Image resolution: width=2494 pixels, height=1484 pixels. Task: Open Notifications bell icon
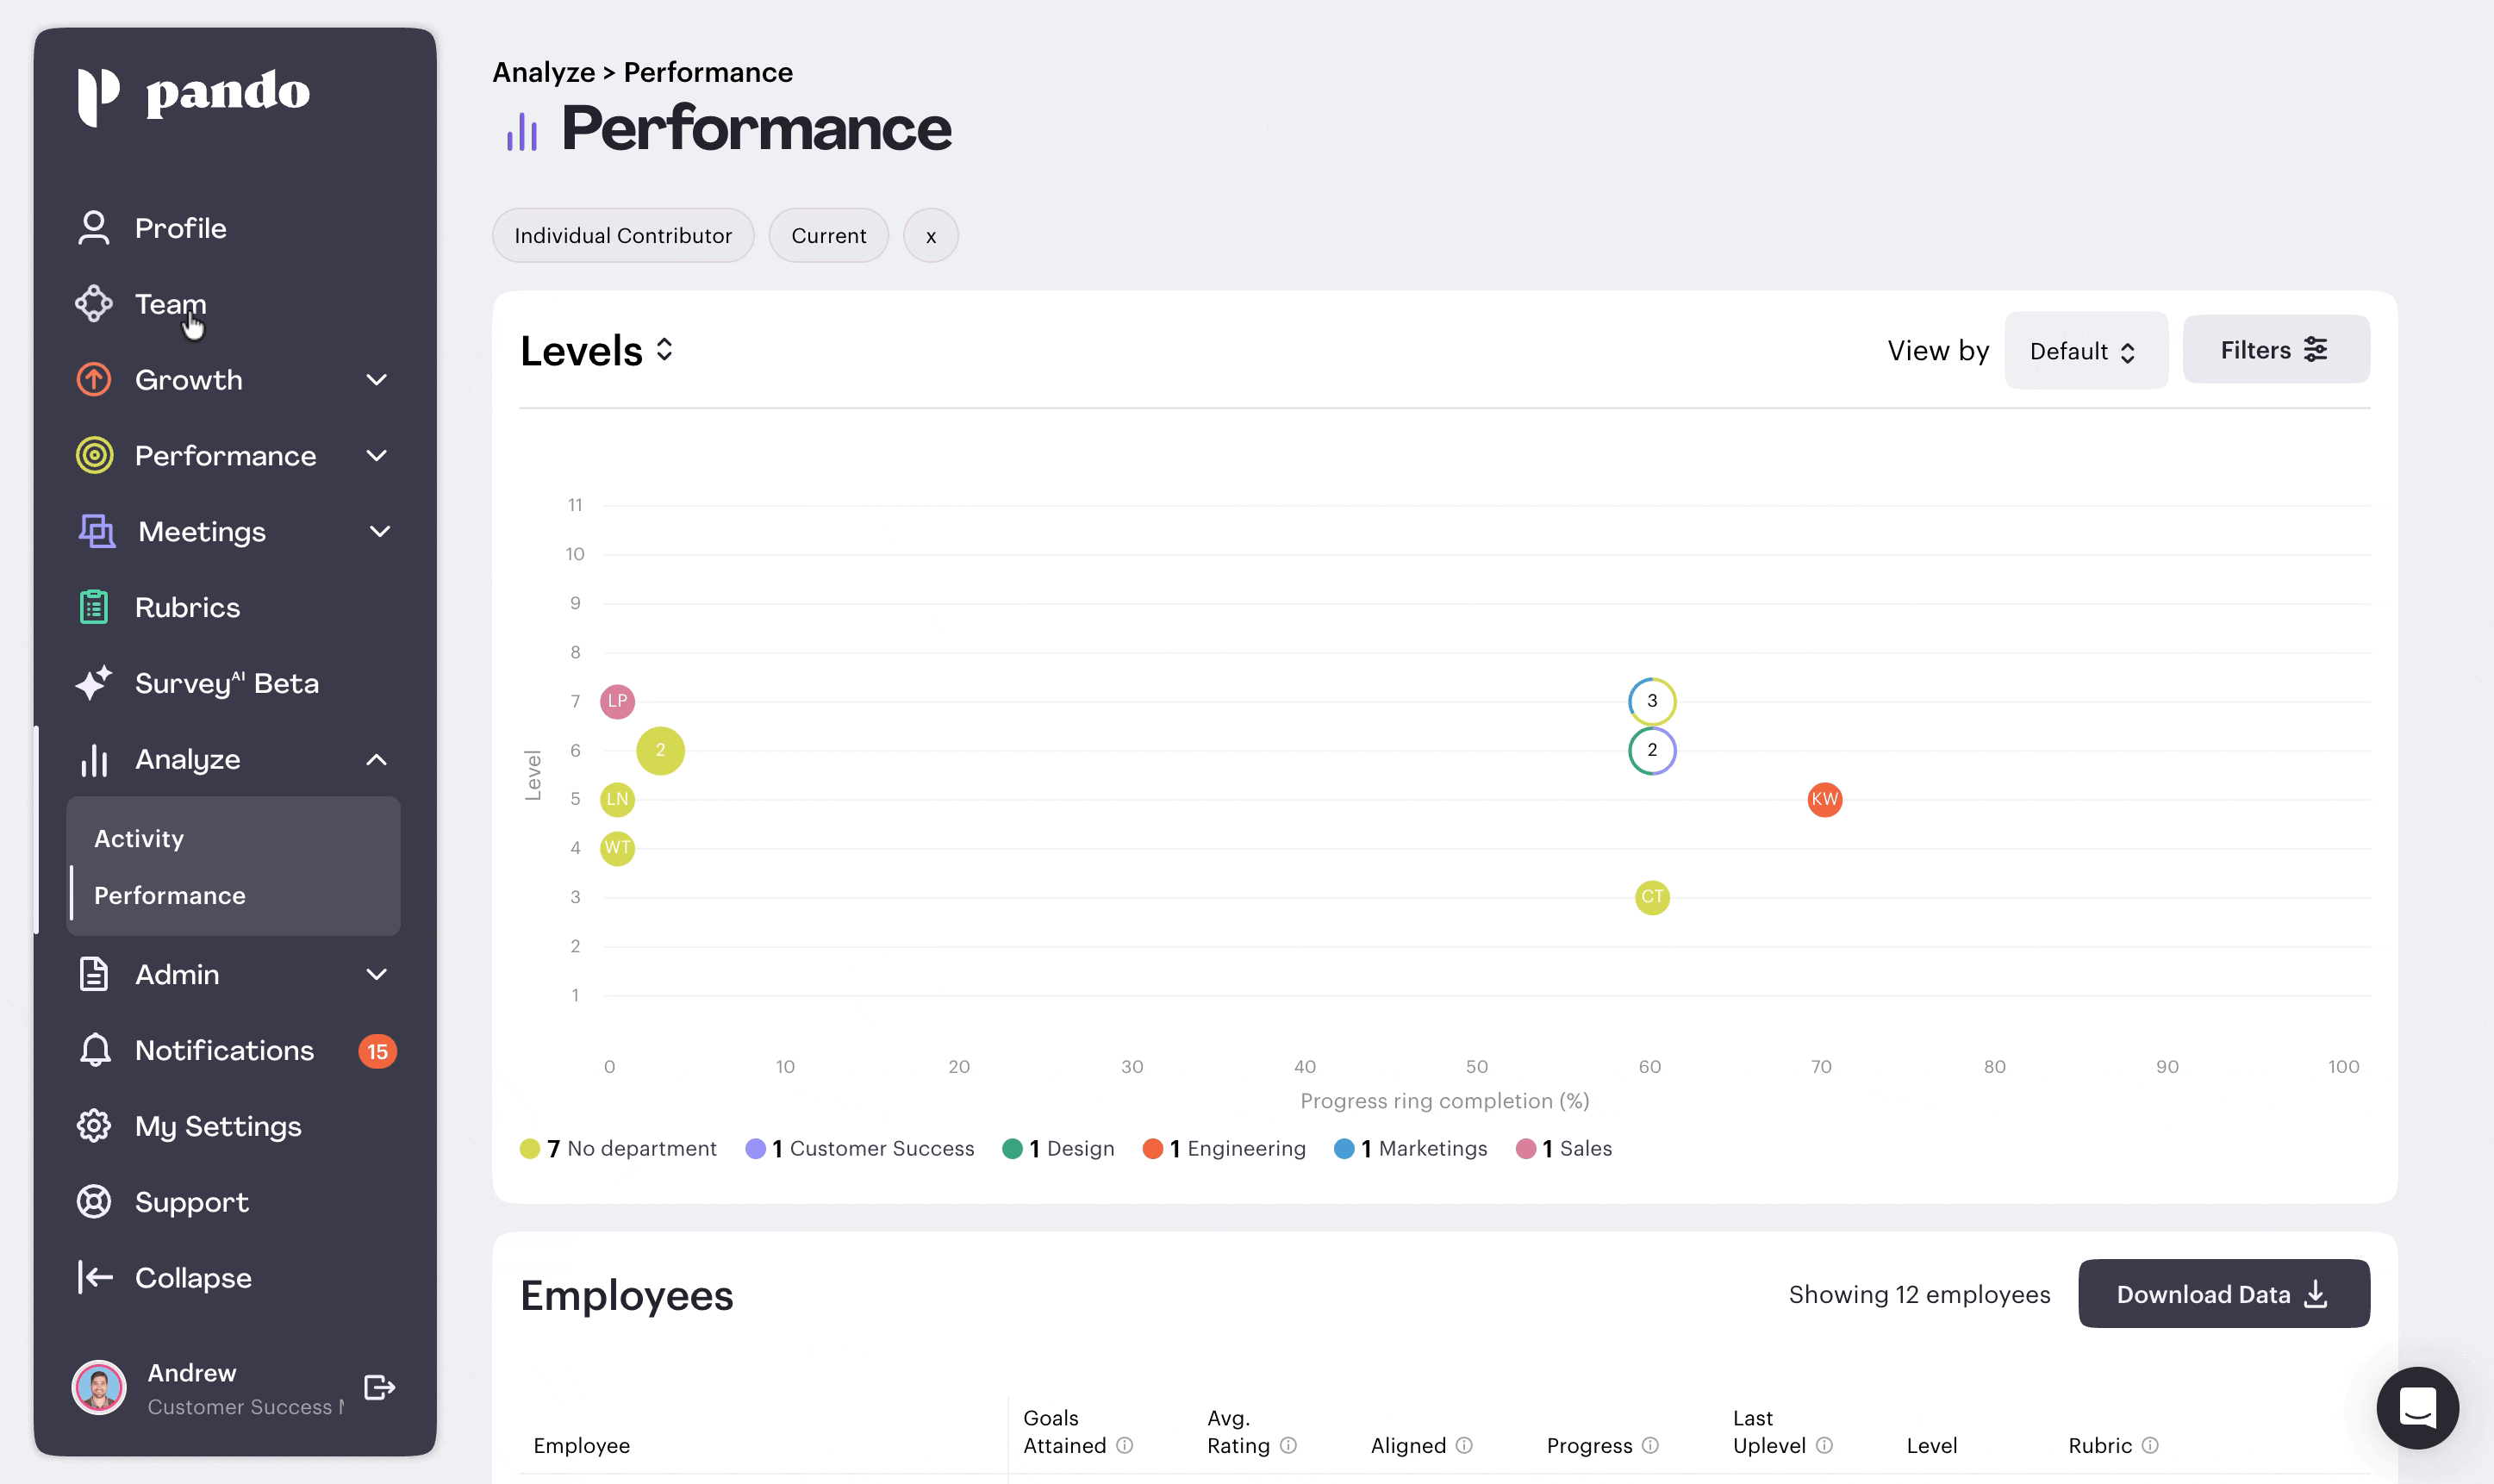point(95,1051)
